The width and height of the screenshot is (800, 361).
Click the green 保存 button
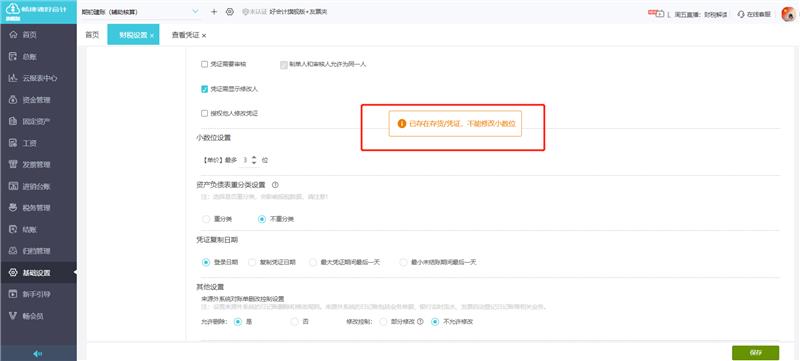tap(756, 353)
